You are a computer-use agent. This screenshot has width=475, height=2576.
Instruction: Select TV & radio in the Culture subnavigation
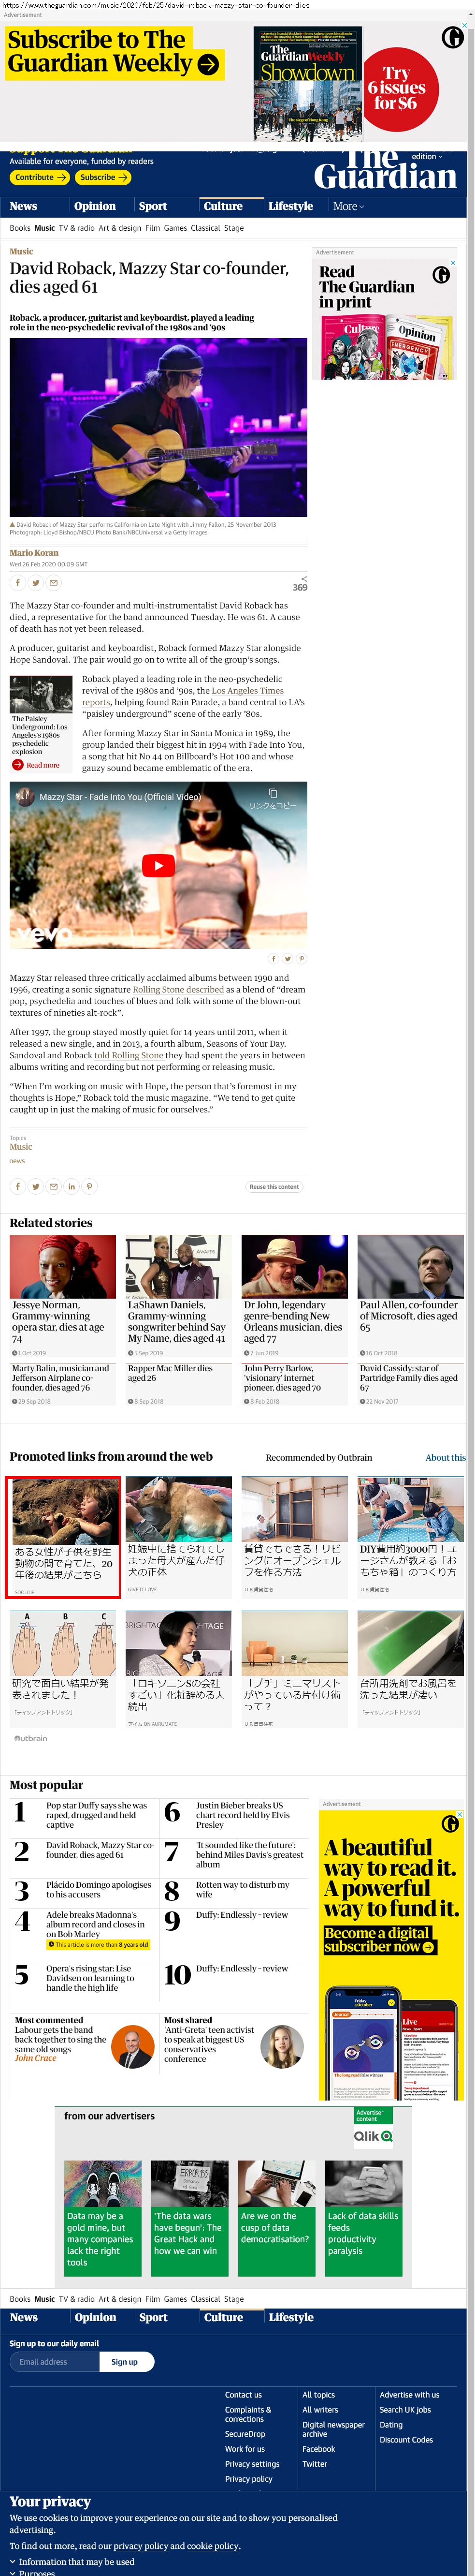click(77, 228)
